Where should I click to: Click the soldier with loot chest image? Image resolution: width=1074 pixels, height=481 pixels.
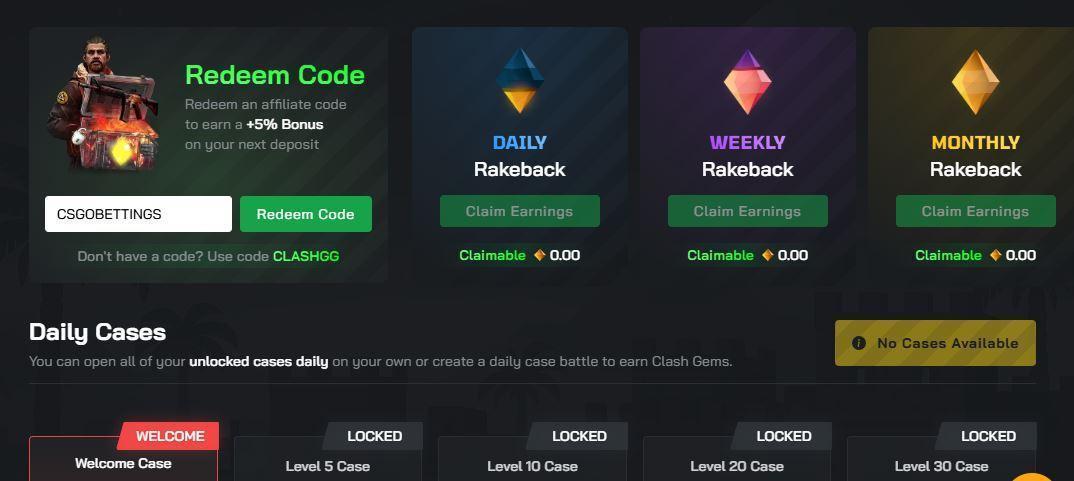click(104, 108)
